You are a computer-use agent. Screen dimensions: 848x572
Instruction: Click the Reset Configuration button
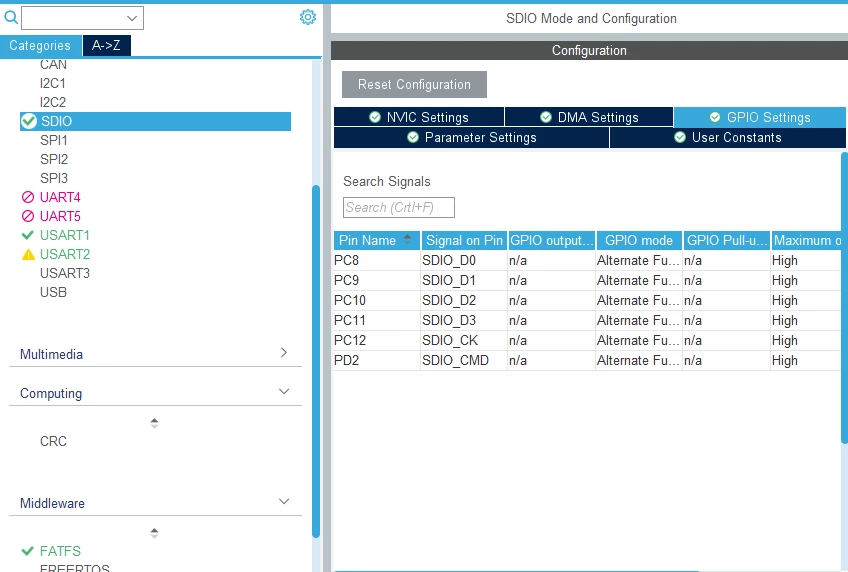(x=414, y=84)
